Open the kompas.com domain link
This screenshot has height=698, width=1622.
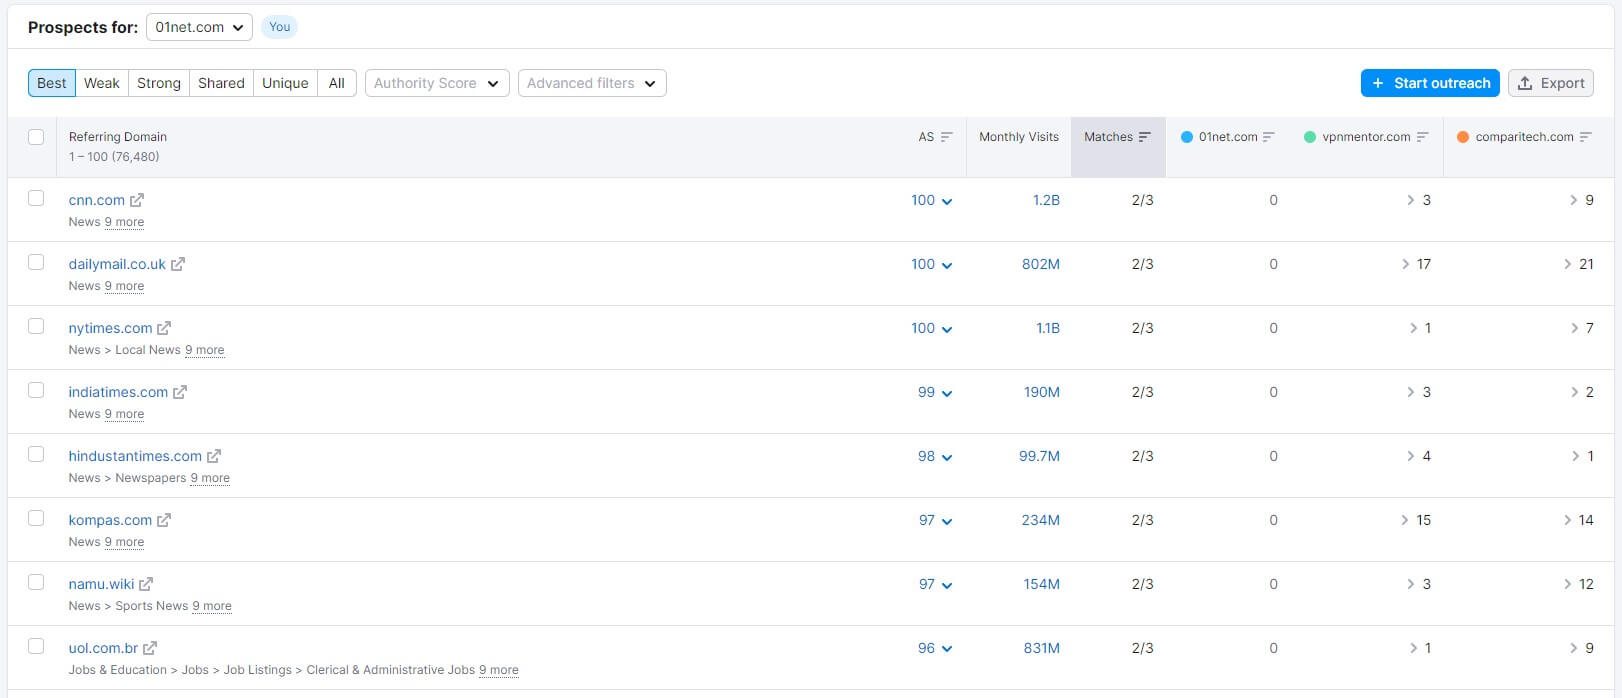(x=110, y=520)
